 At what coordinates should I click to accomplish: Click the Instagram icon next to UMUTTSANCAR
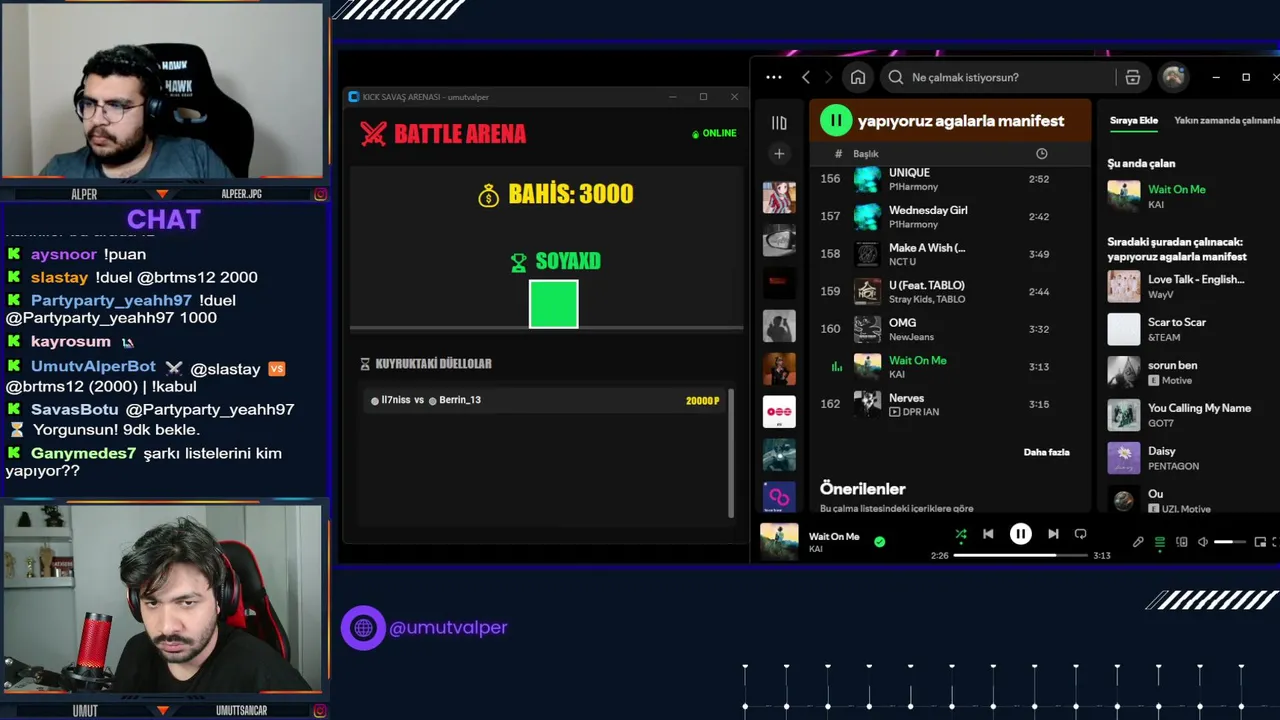coord(320,711)
